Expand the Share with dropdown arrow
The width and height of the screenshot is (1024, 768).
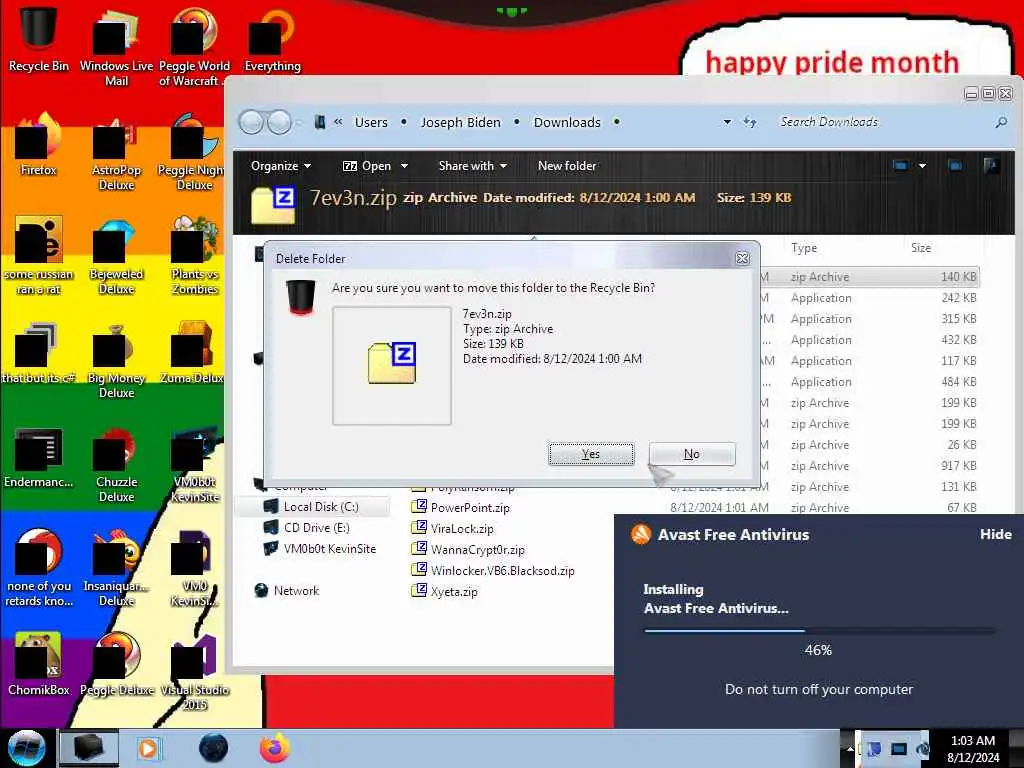pos(504,166)
